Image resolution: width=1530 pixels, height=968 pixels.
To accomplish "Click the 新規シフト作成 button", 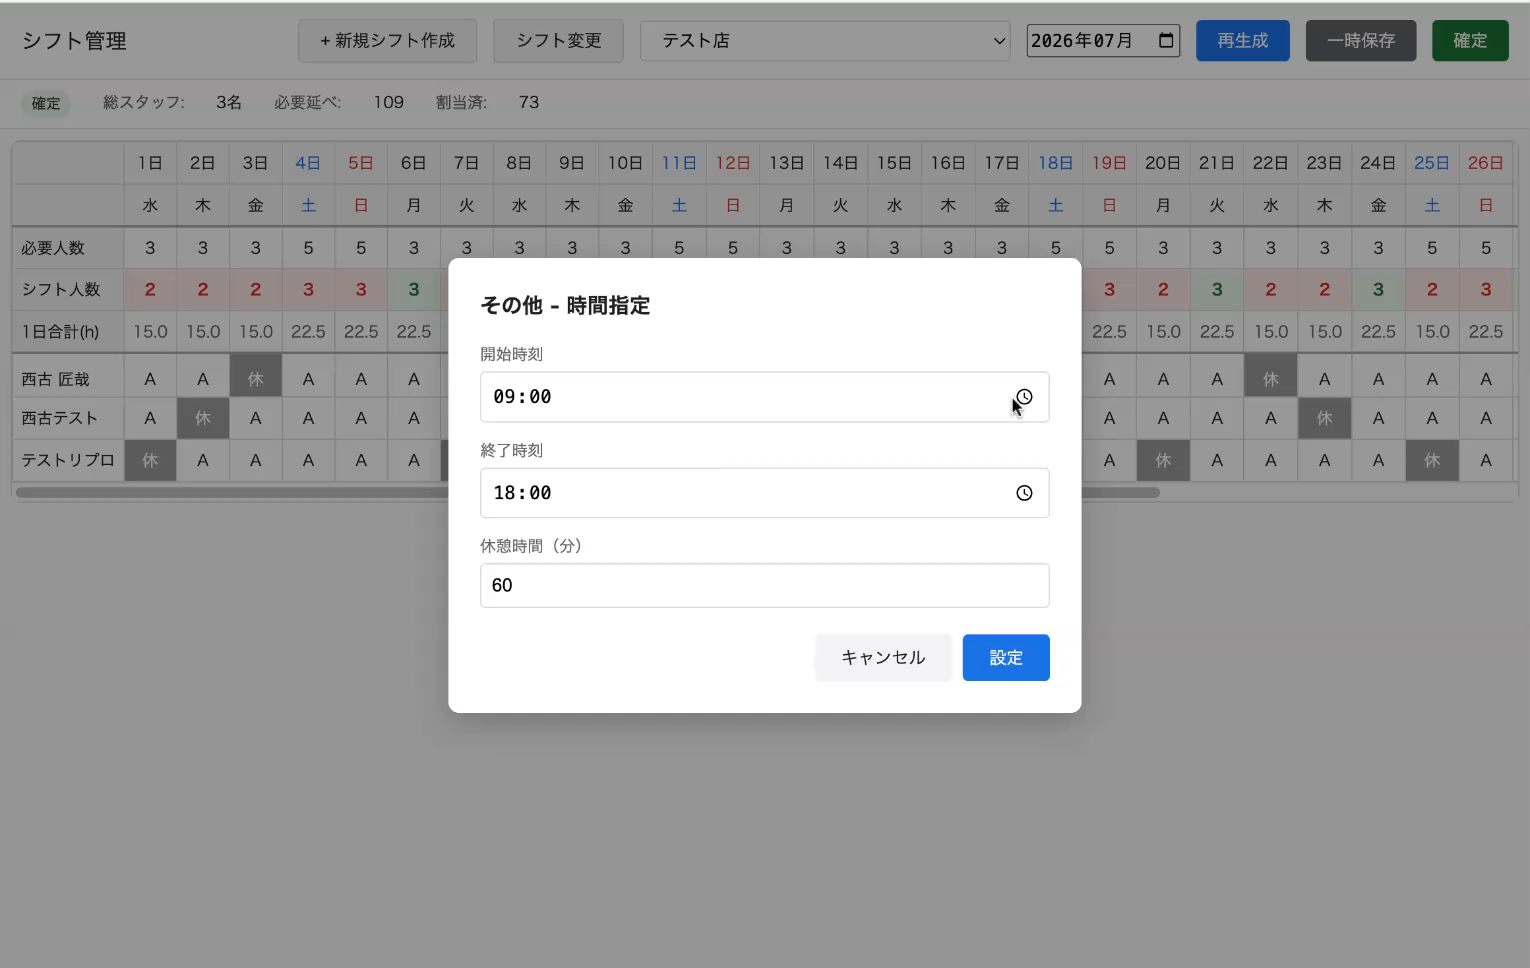I will click(387, 40).
